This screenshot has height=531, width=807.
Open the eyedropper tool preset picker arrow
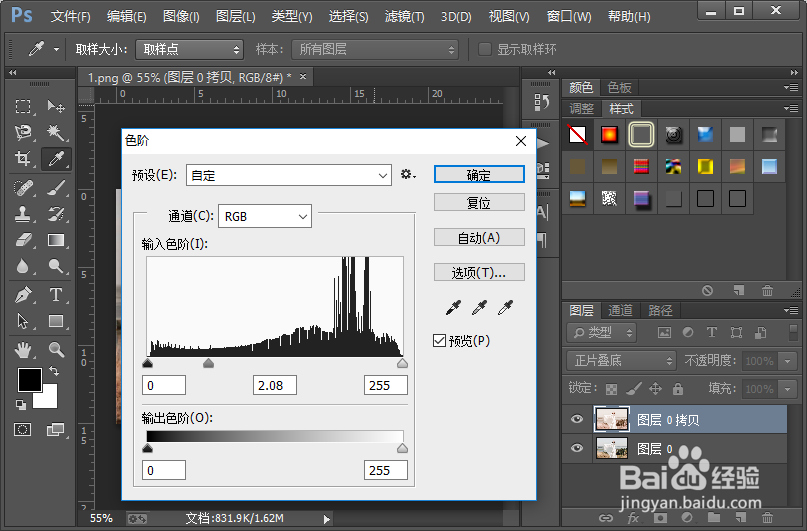(56, 49)
